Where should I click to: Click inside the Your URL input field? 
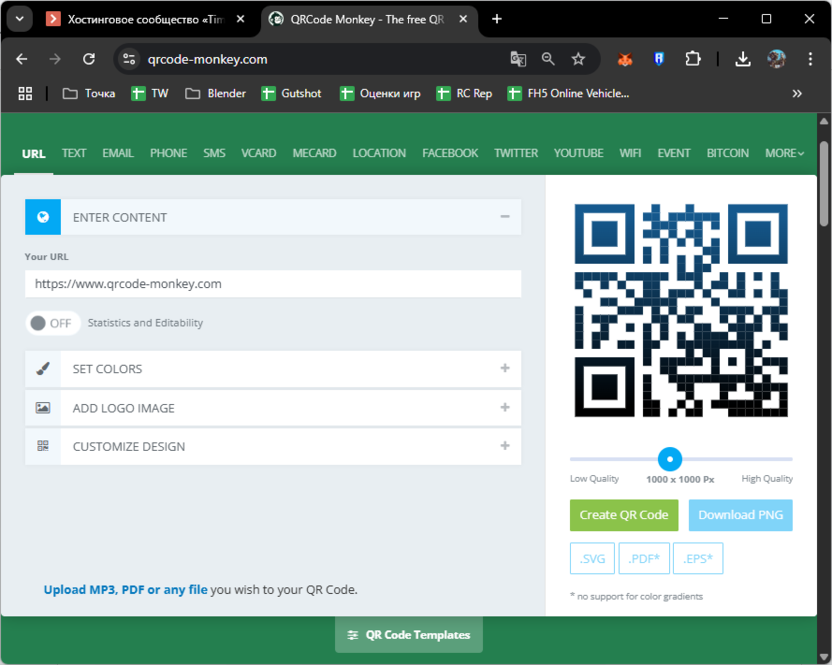coord(273,284)
